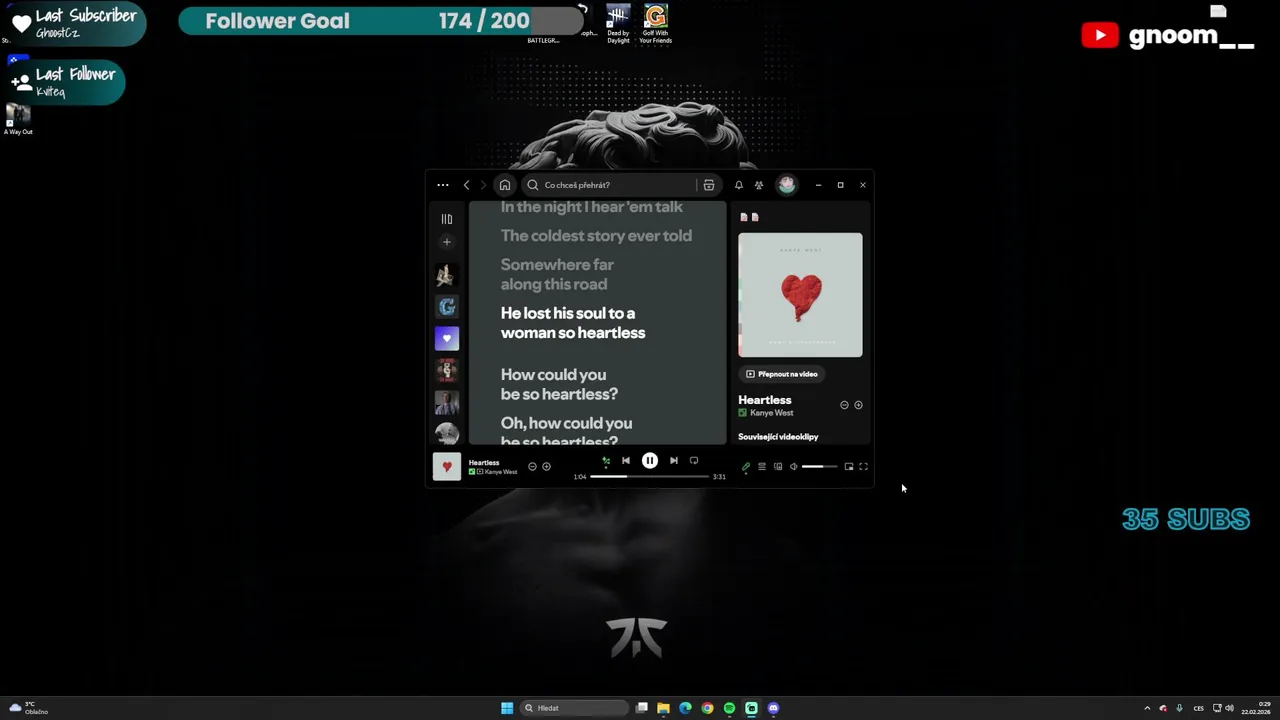Screen dimensions: 1280x720
Task: Show hidden system tray icons
Action: [x=1147, y=708]
